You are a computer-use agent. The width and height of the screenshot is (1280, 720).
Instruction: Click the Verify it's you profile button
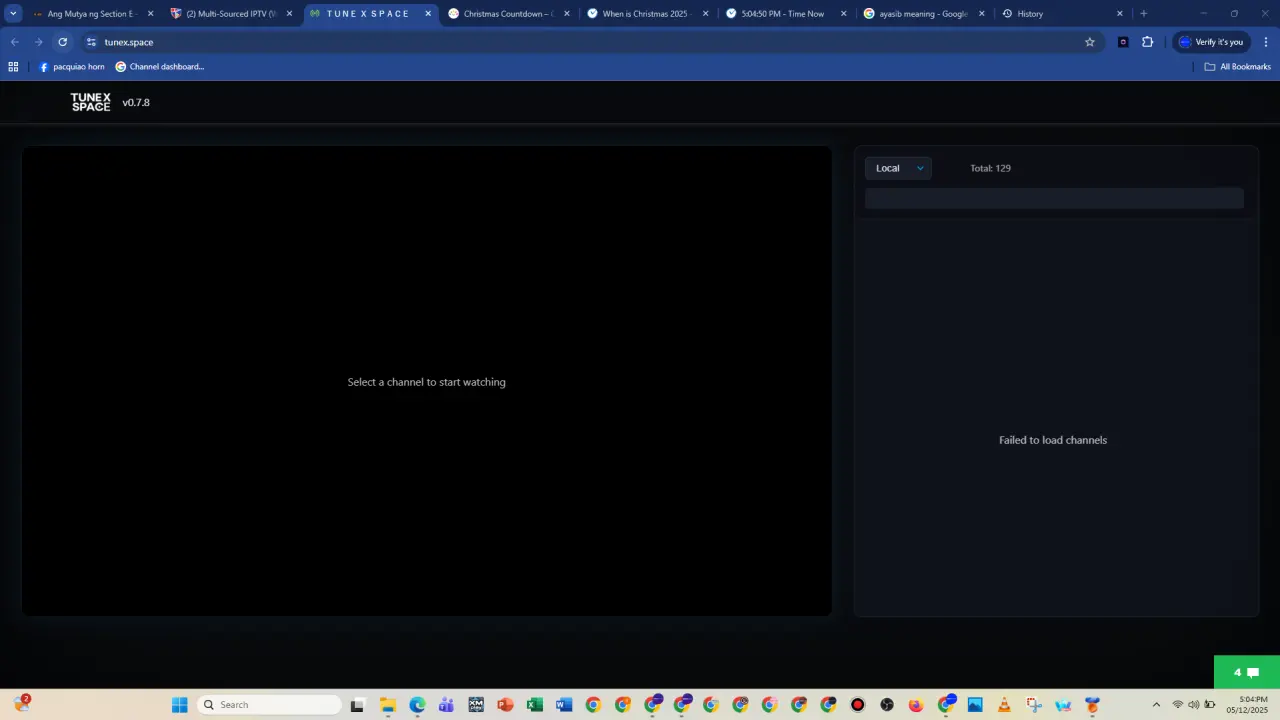coord(1211,42)
